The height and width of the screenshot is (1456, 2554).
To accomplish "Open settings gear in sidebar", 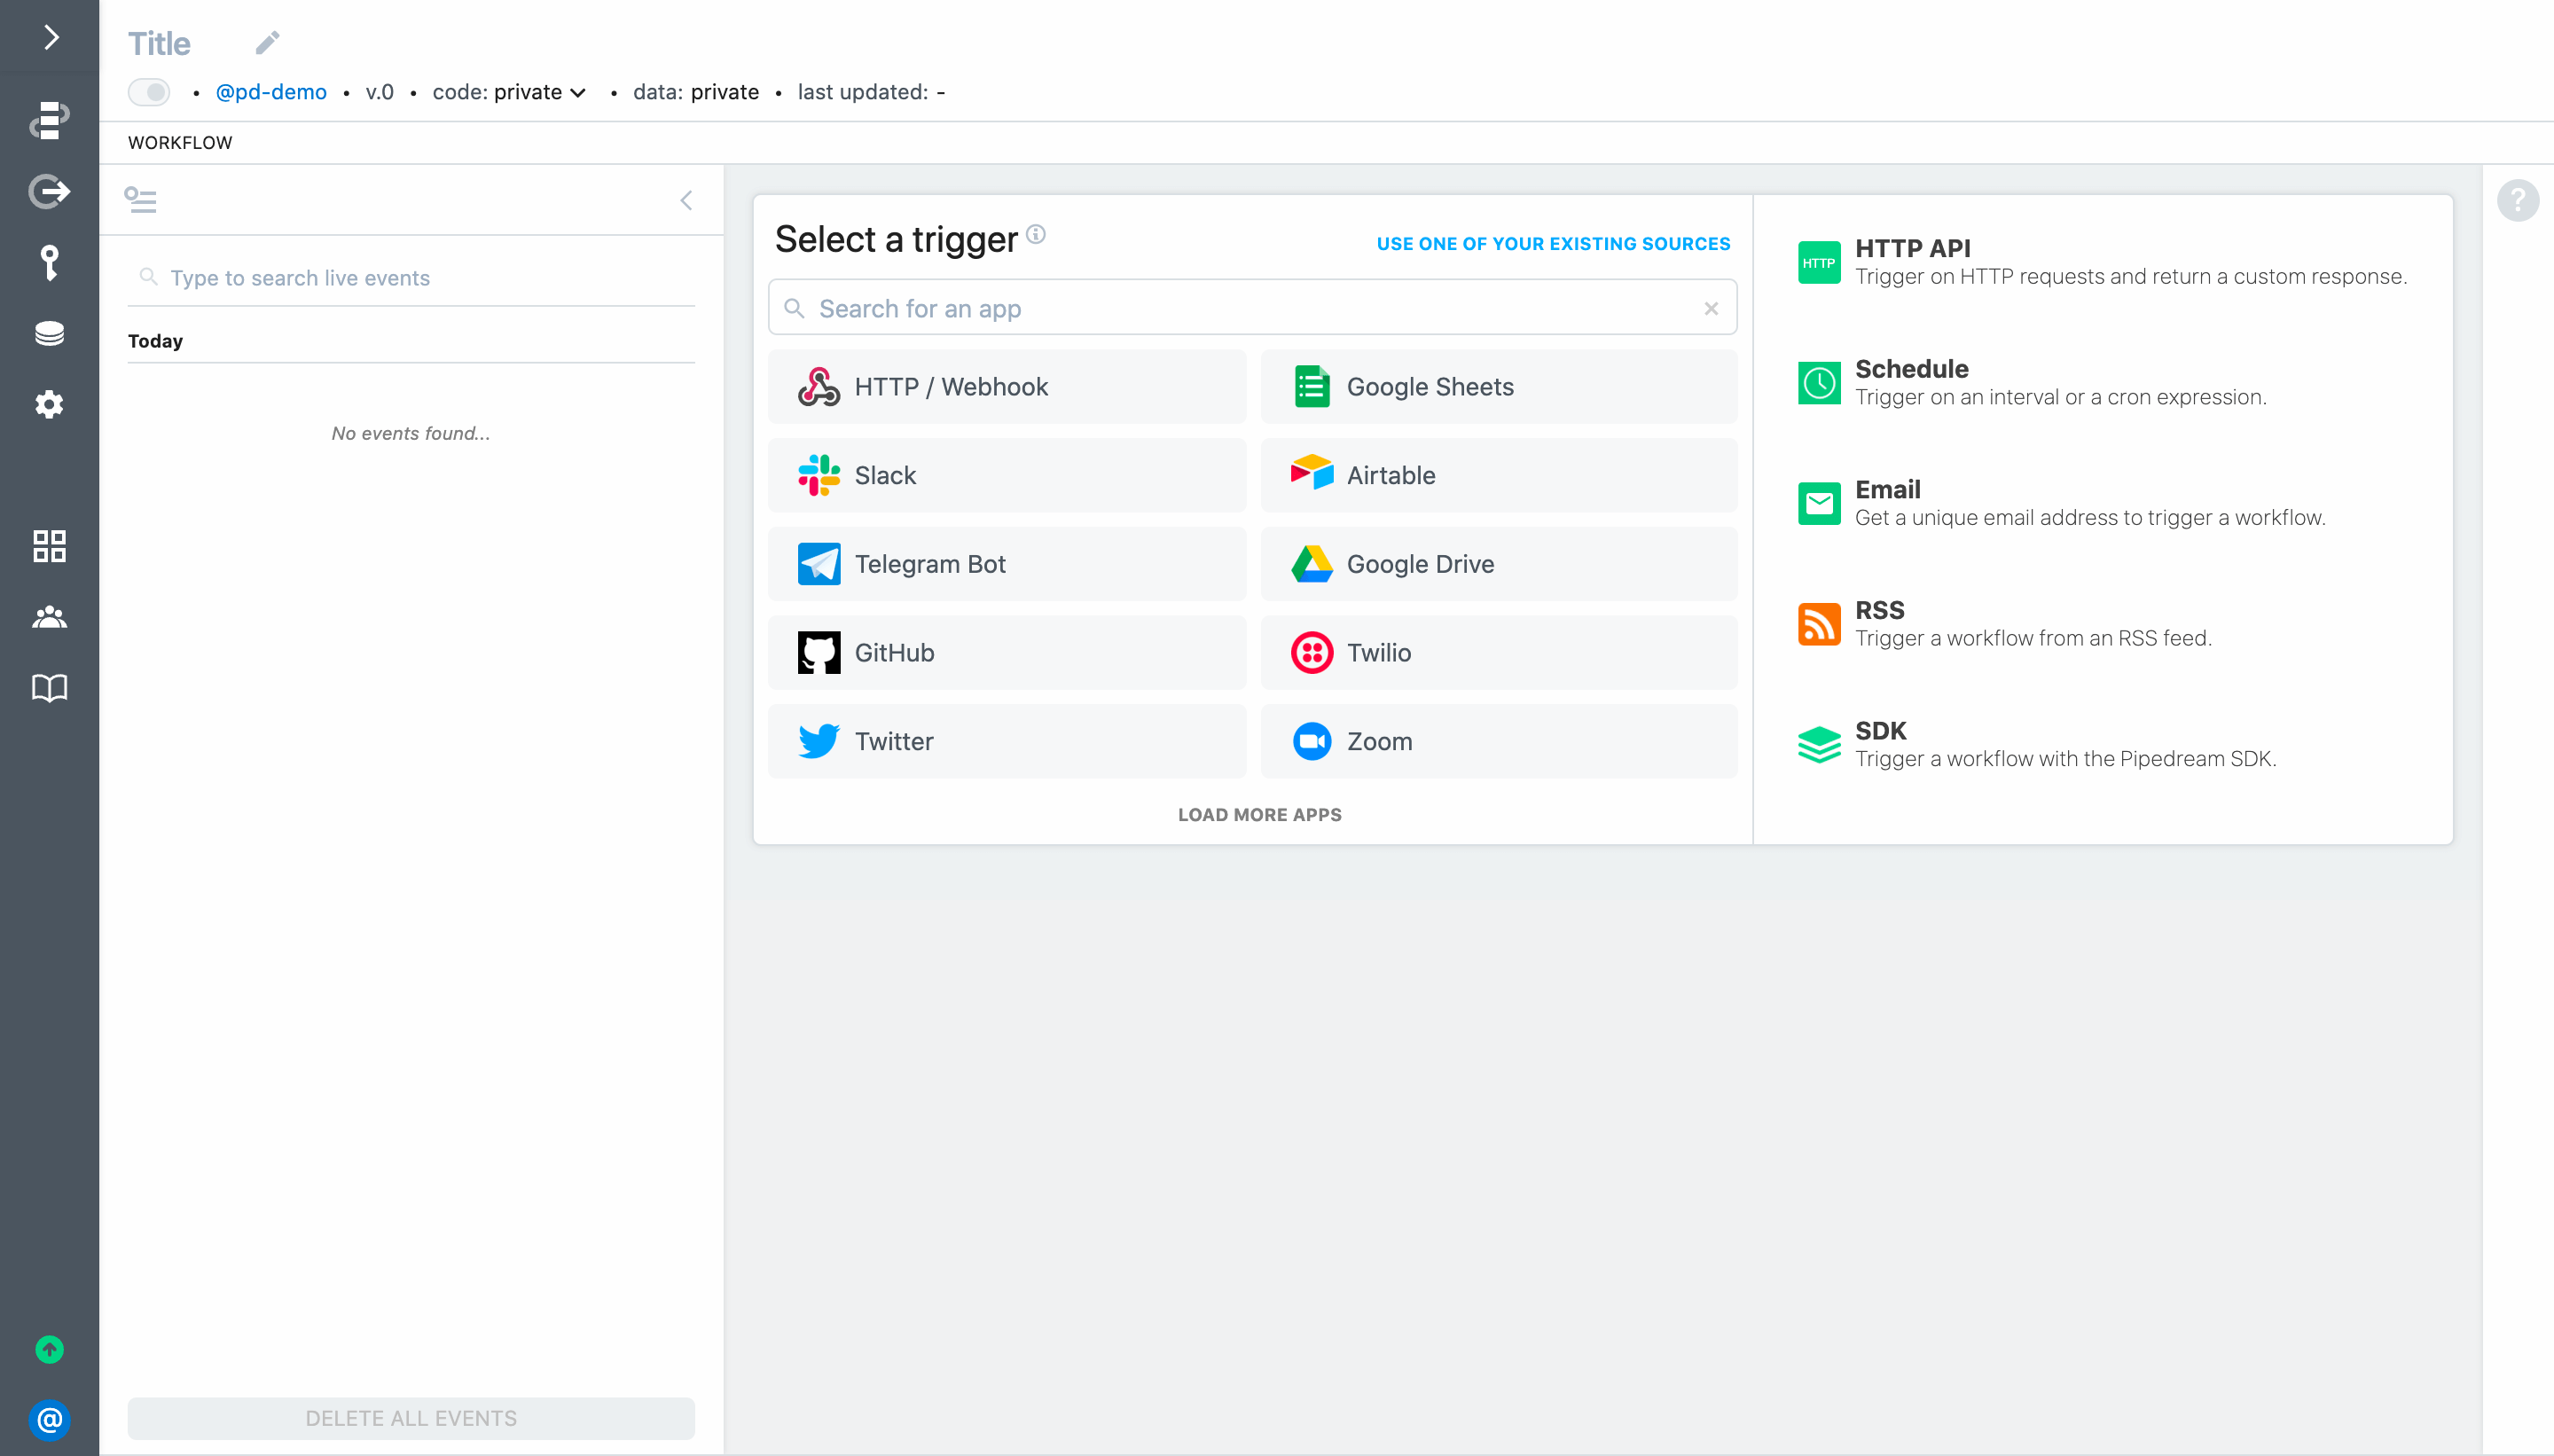I will [50, 404].
